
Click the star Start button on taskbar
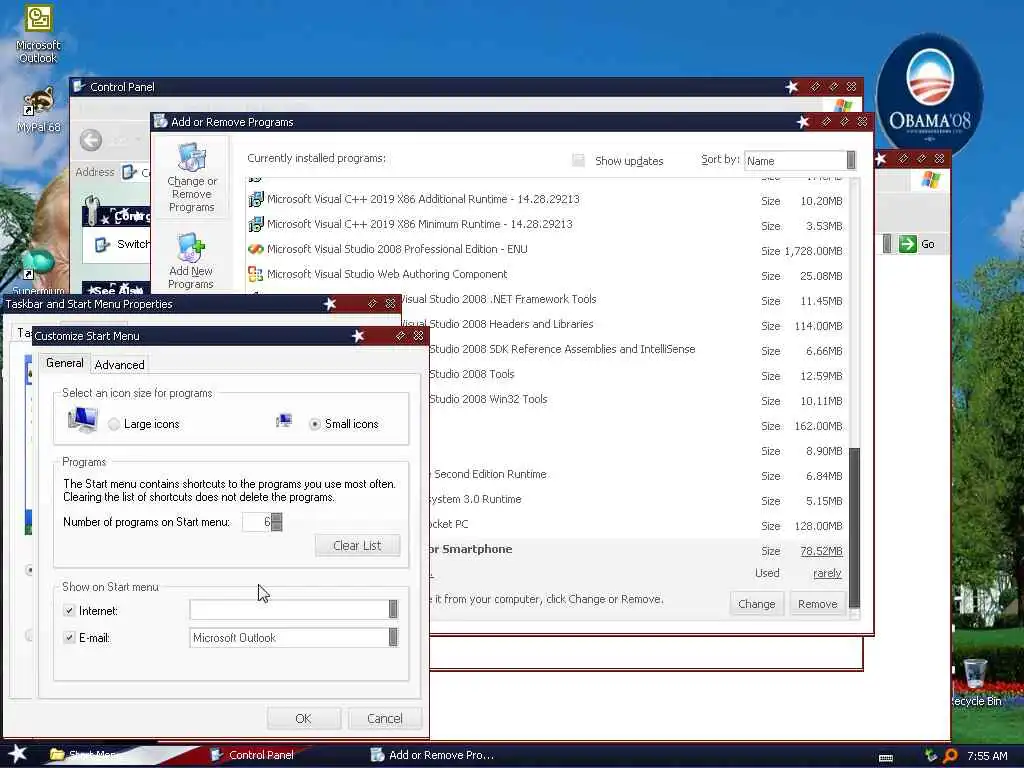pyautogui.click(x=17, y=754)
